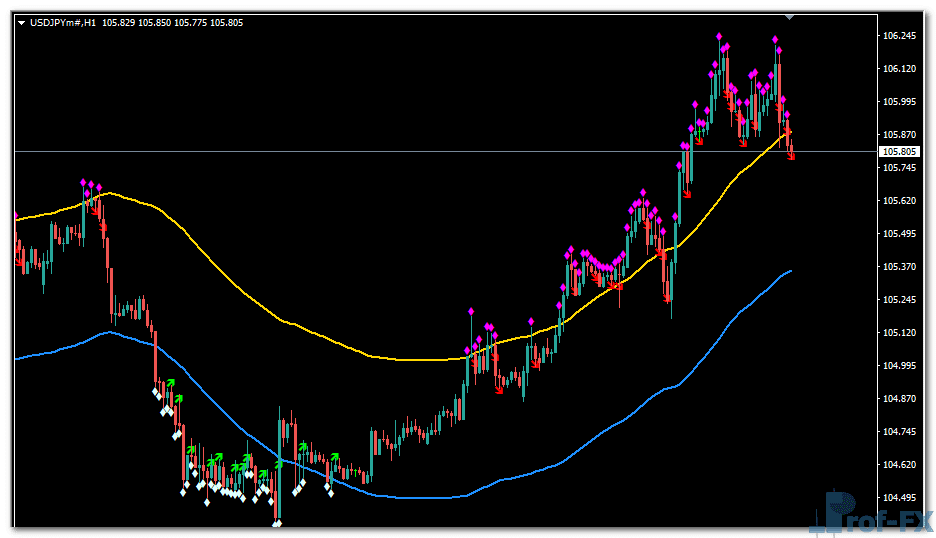Click the grey chart shift triangle marker
The width and height of the screenshot is (936, 538).
(x=789, y=17)
